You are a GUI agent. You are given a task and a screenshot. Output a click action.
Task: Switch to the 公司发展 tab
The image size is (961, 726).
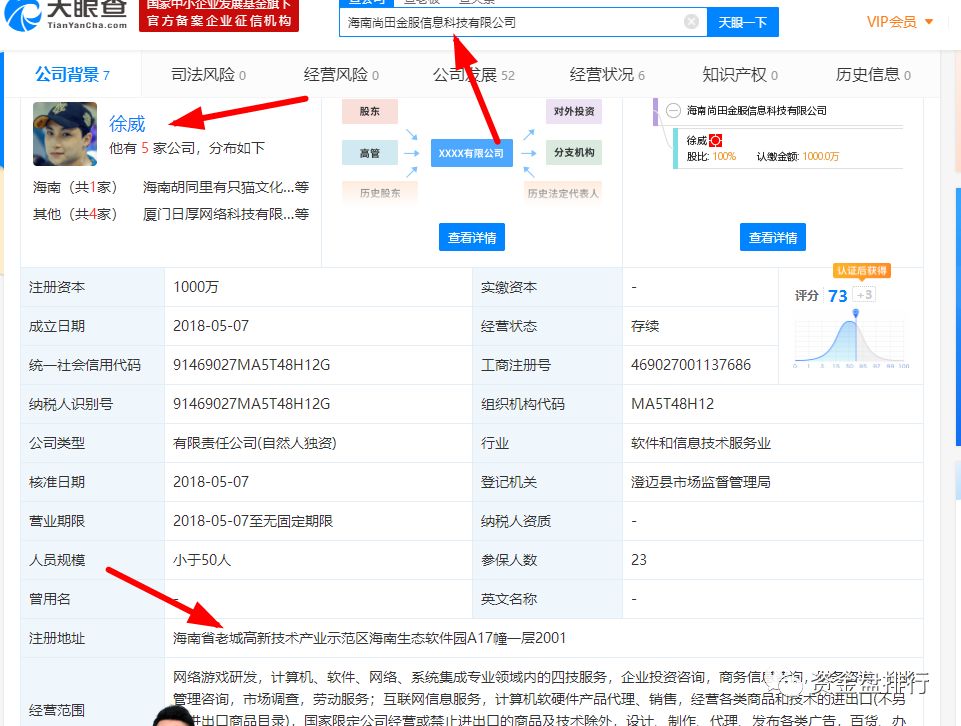[473, 75]
